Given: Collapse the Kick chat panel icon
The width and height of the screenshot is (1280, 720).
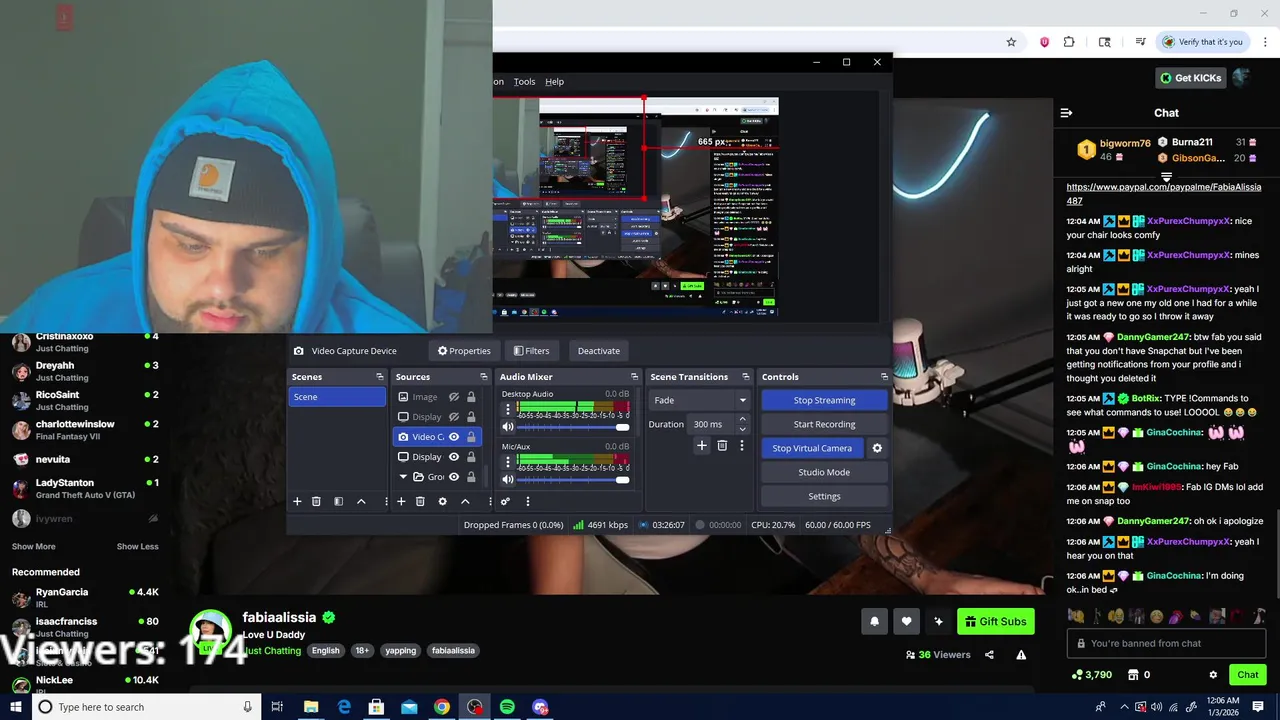Looking at the screenshot, I should pyautogui.click(x=1066, y=113).
